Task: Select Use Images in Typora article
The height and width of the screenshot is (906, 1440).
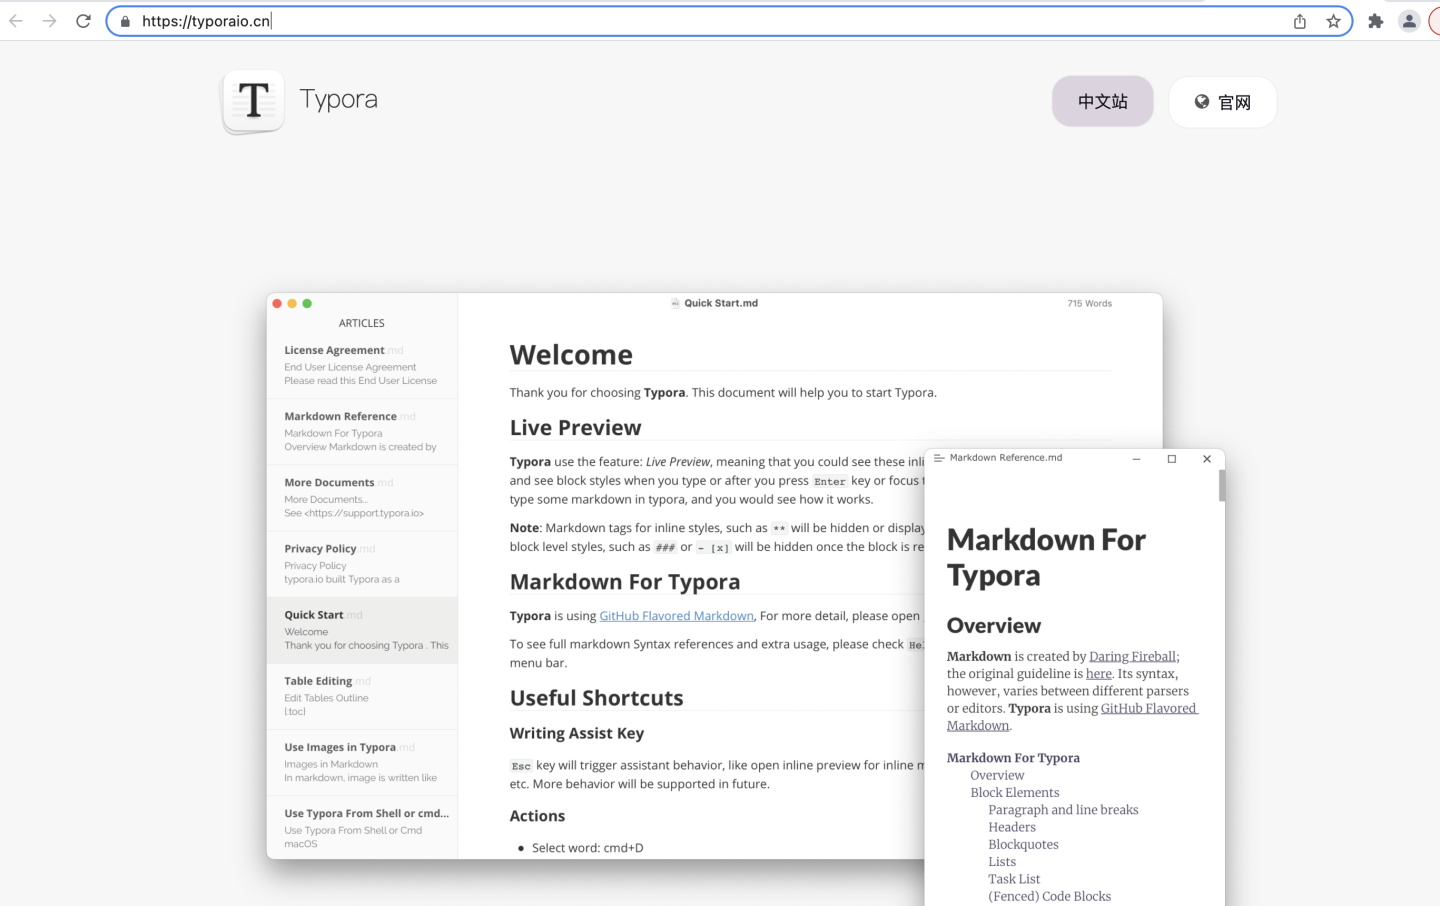Action: 362,762
